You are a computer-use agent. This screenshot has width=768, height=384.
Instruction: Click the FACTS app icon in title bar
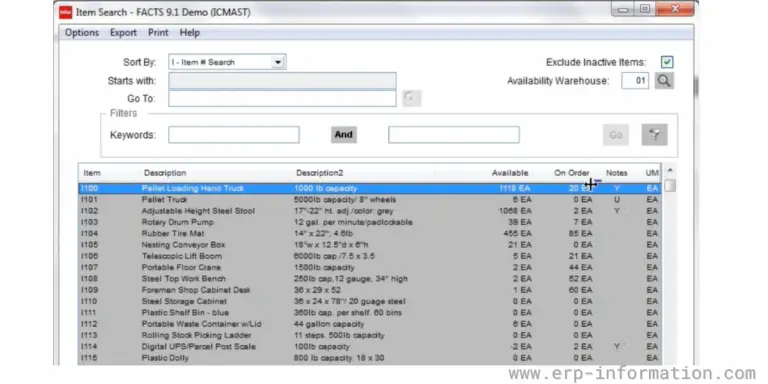(66, 12)
